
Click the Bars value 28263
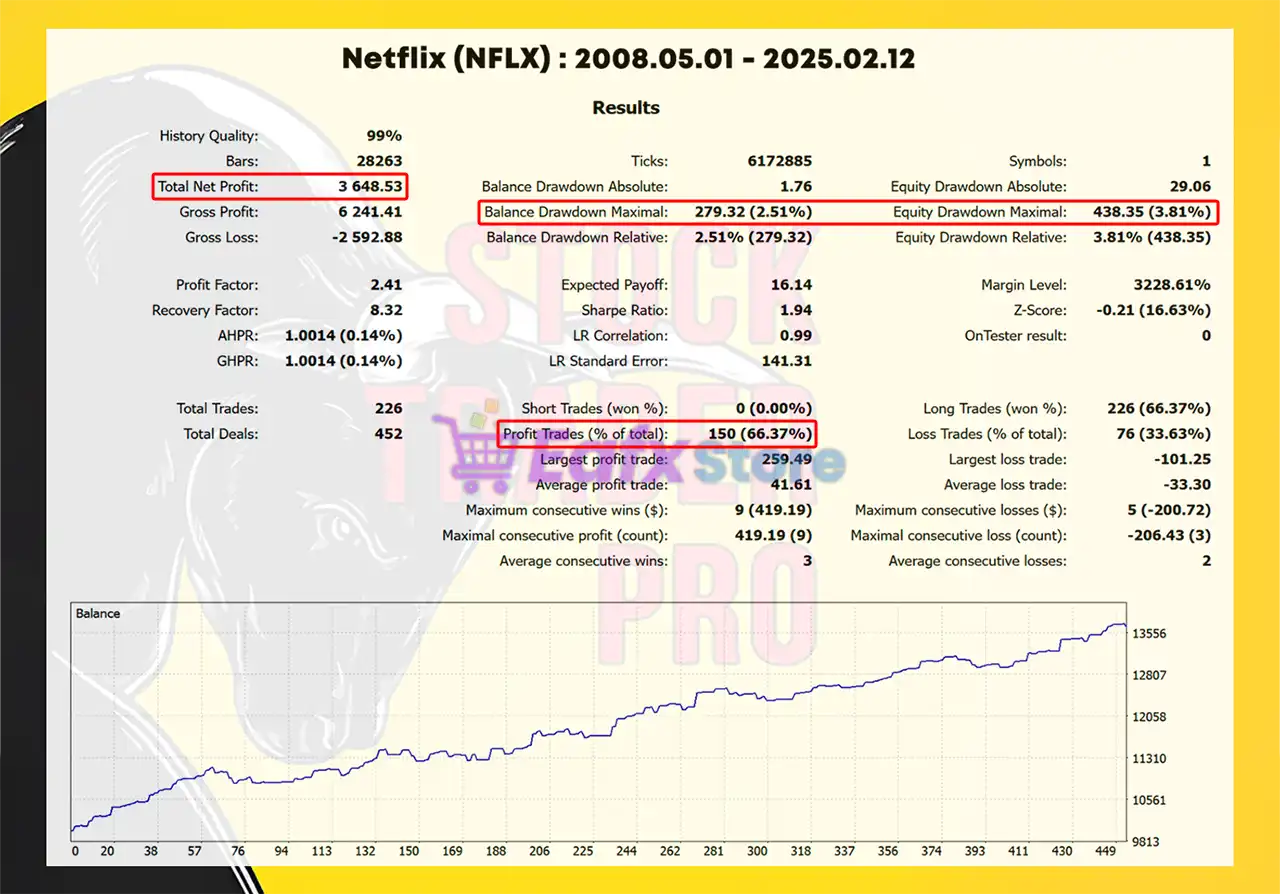[378, 161]
